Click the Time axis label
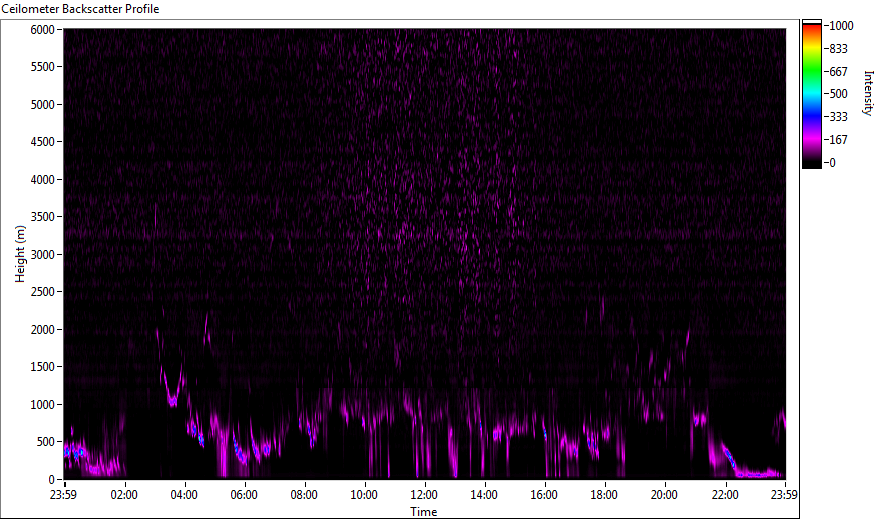This screenshot has height=519, width=878. coord(424,512)
